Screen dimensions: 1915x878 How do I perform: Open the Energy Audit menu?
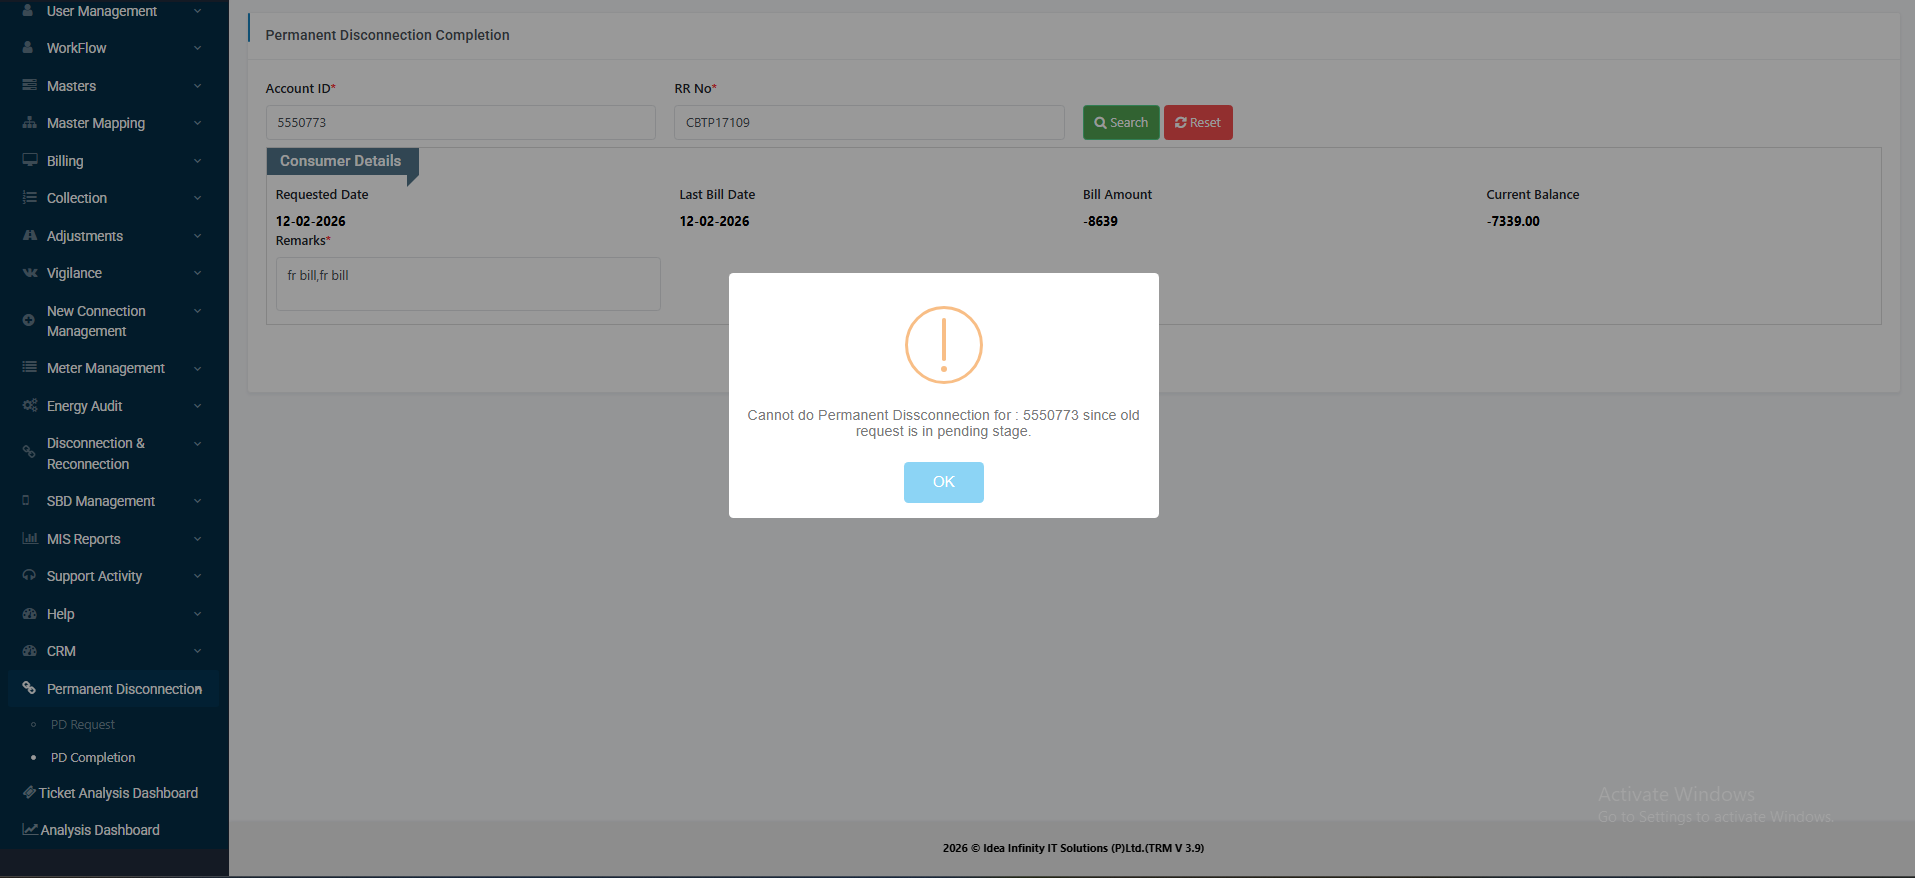click(113, 406)
